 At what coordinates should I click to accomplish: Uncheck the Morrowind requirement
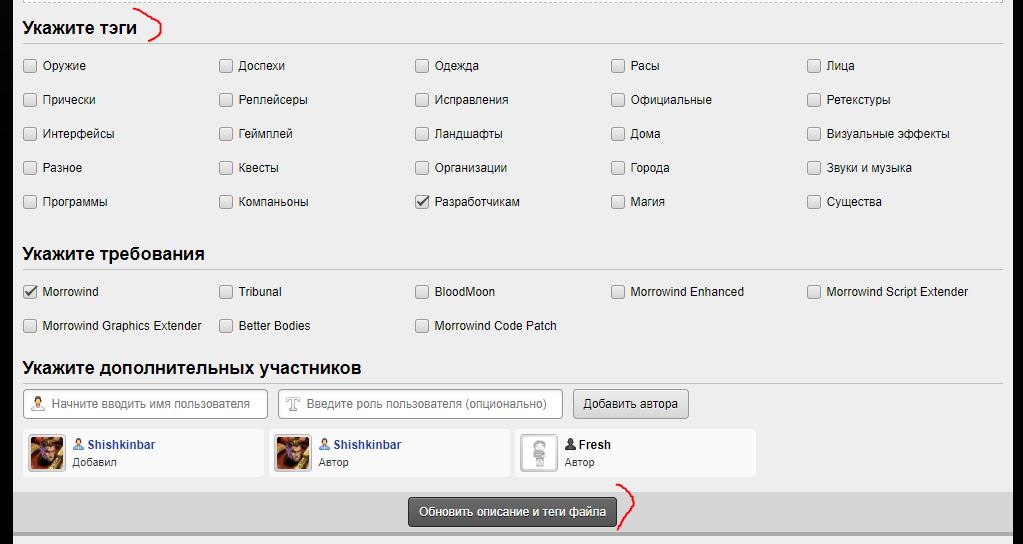(30, 292)
